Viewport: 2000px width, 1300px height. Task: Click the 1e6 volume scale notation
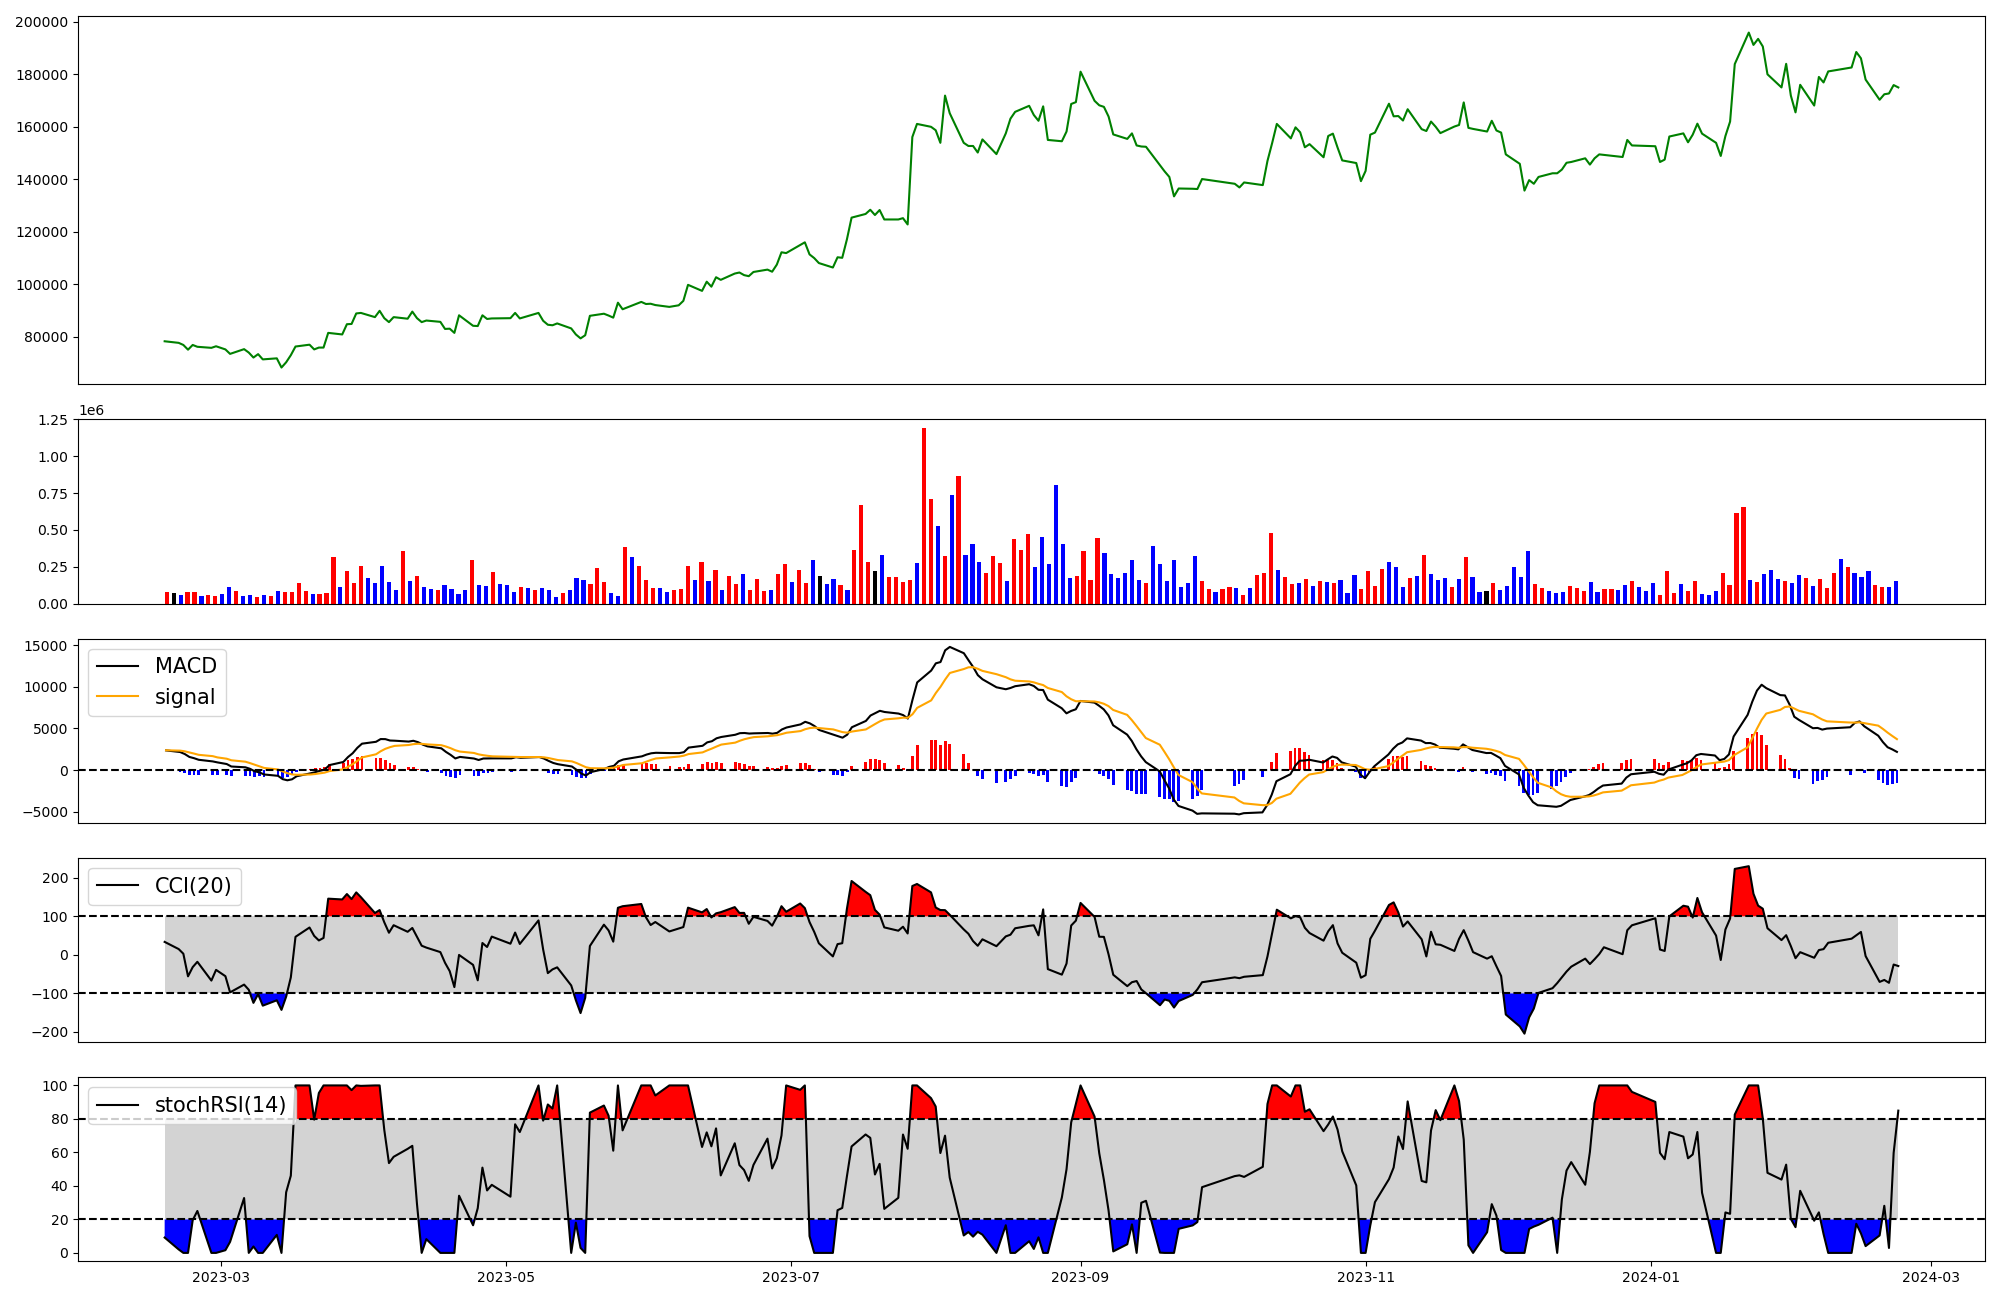(x=91, y=411)
